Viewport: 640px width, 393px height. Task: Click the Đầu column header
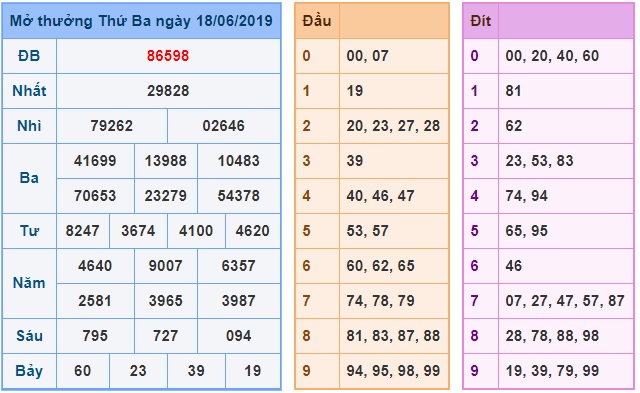point(317,21)
